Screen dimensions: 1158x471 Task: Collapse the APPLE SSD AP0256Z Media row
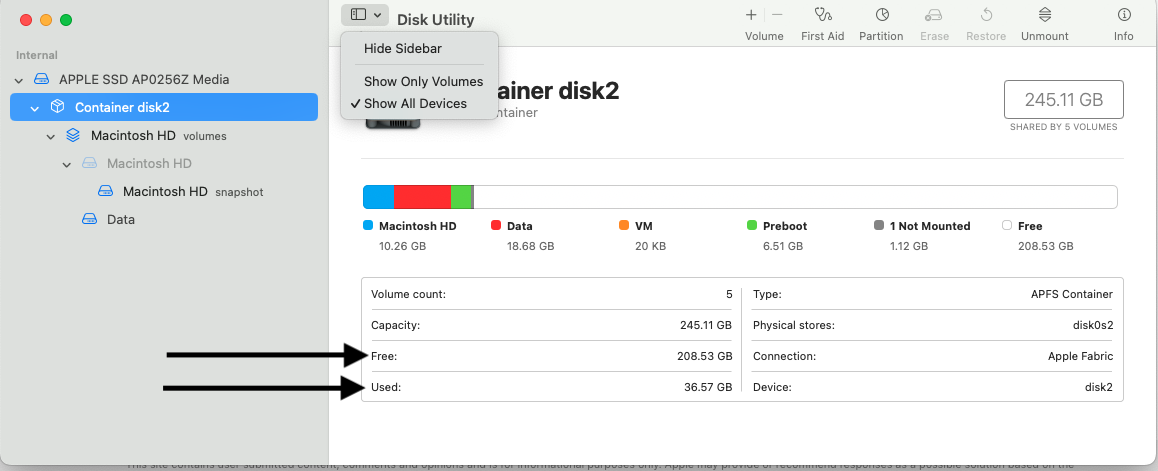[19, 80]
